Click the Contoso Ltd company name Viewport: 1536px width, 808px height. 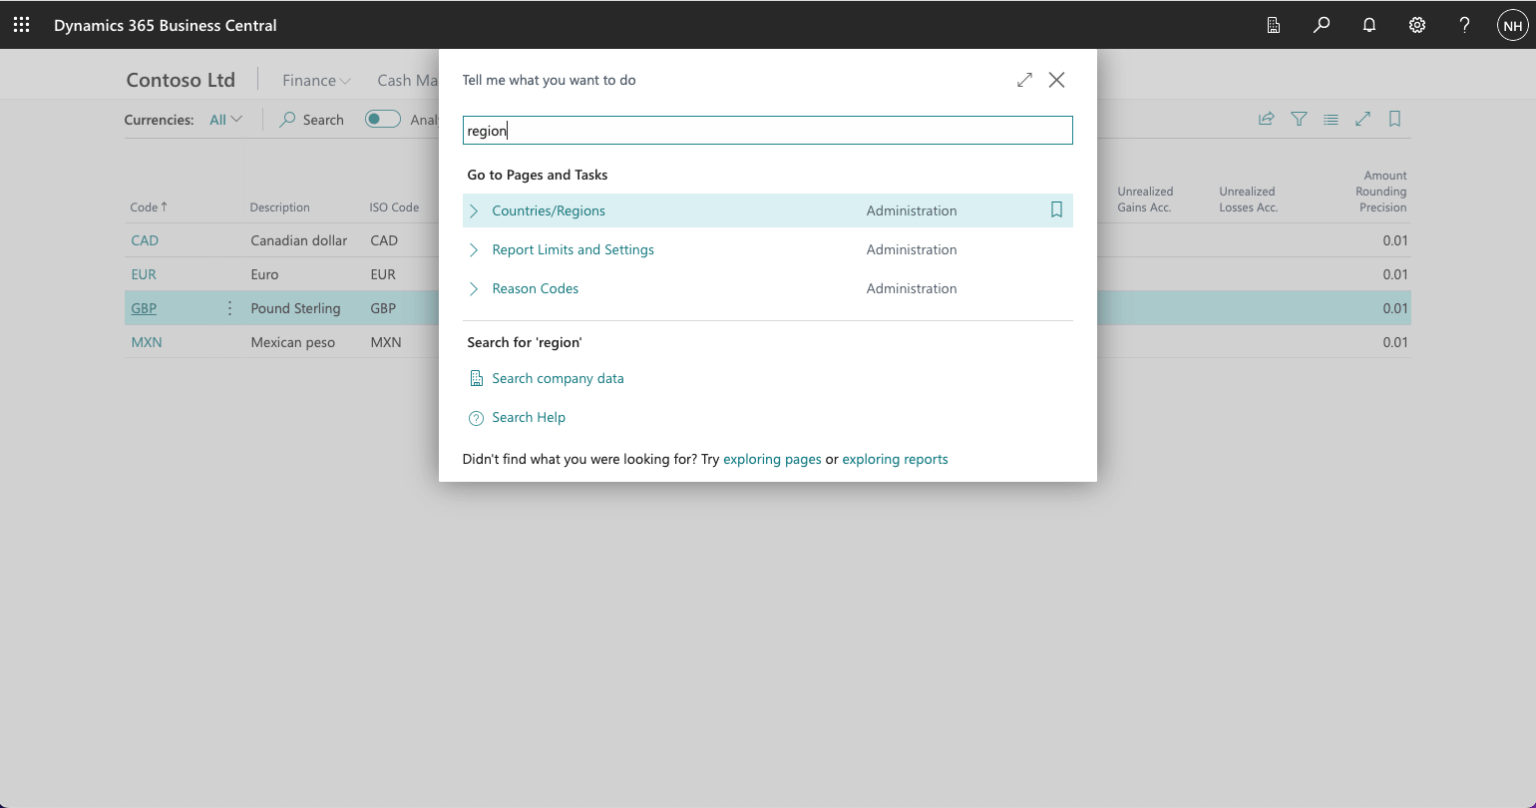(x=181, y=80)
